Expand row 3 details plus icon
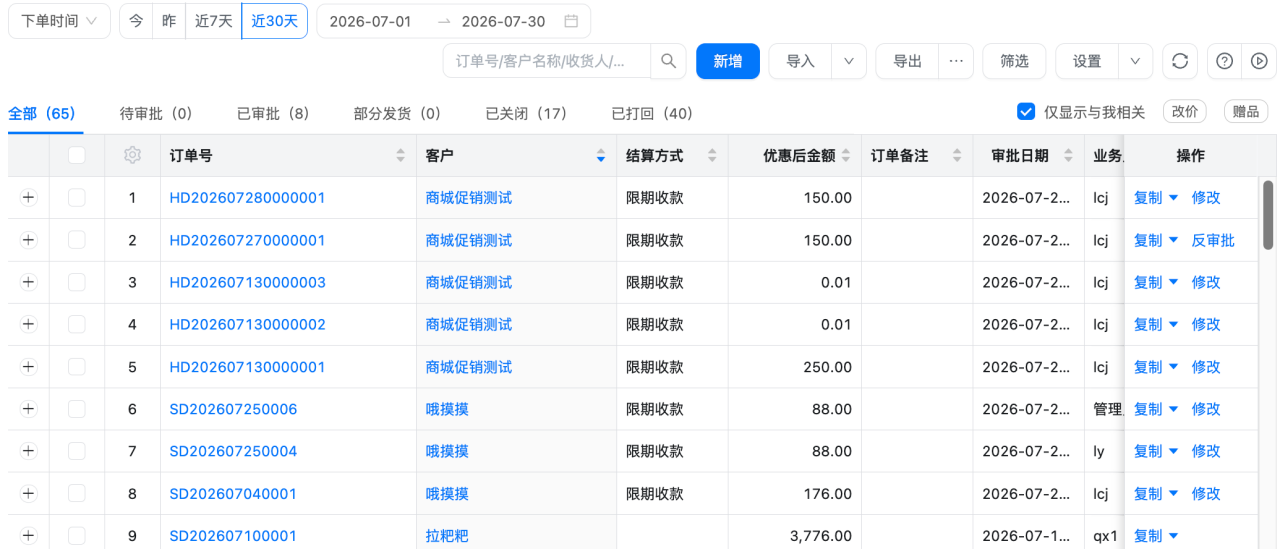 (28, 282)
